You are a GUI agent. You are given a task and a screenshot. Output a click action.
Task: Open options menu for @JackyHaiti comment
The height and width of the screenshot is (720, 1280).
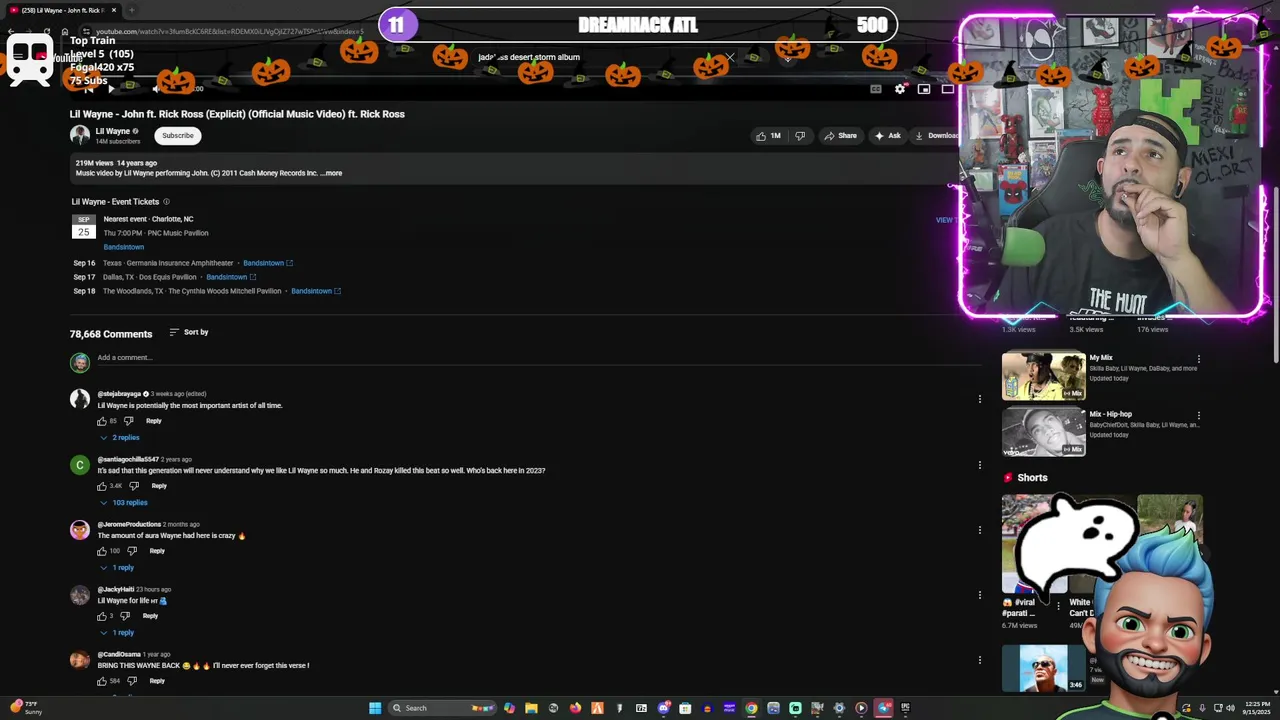(x=979, y=594)
